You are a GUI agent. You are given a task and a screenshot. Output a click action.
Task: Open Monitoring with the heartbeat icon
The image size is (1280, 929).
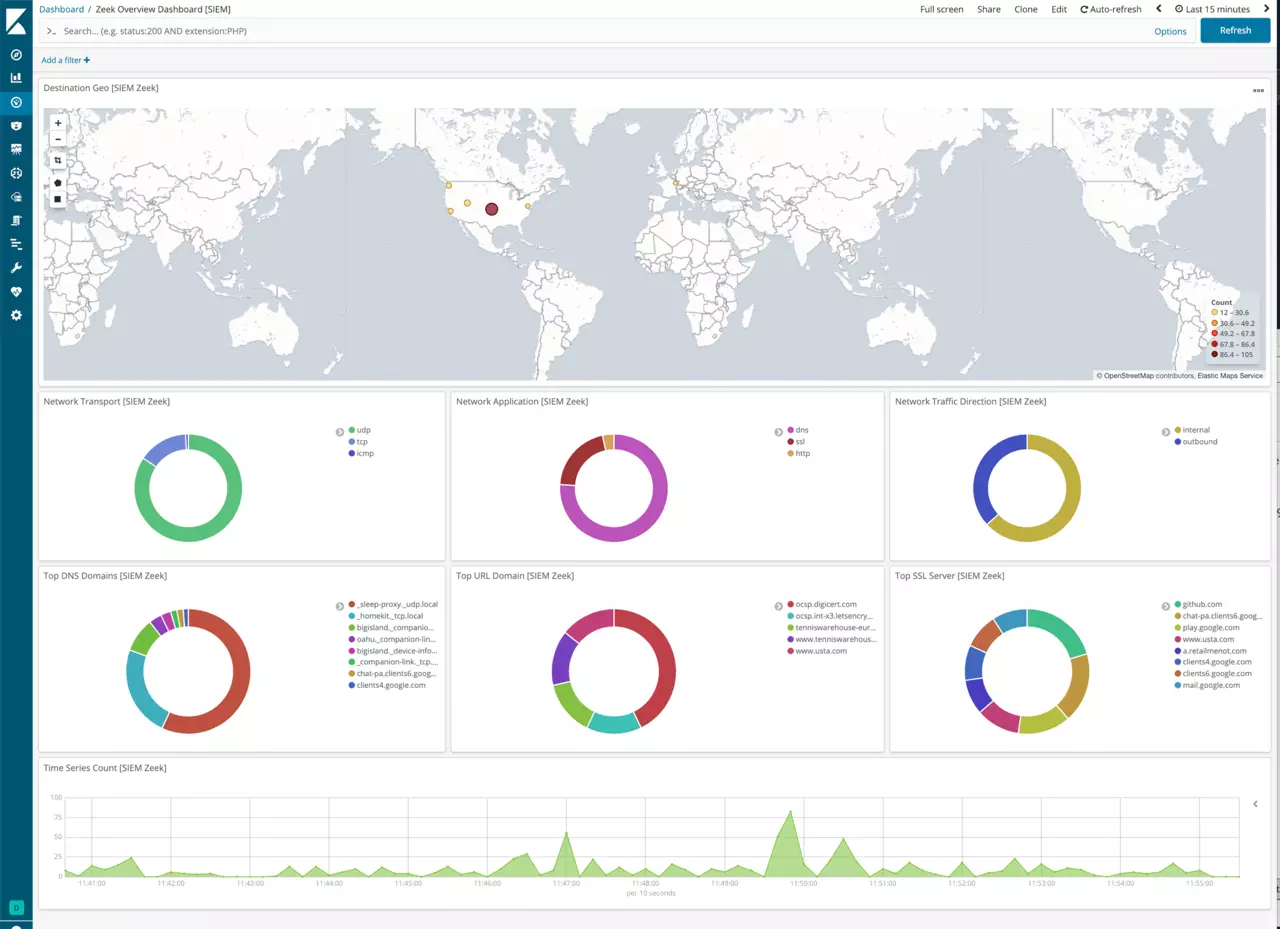[x=16, y=292]
